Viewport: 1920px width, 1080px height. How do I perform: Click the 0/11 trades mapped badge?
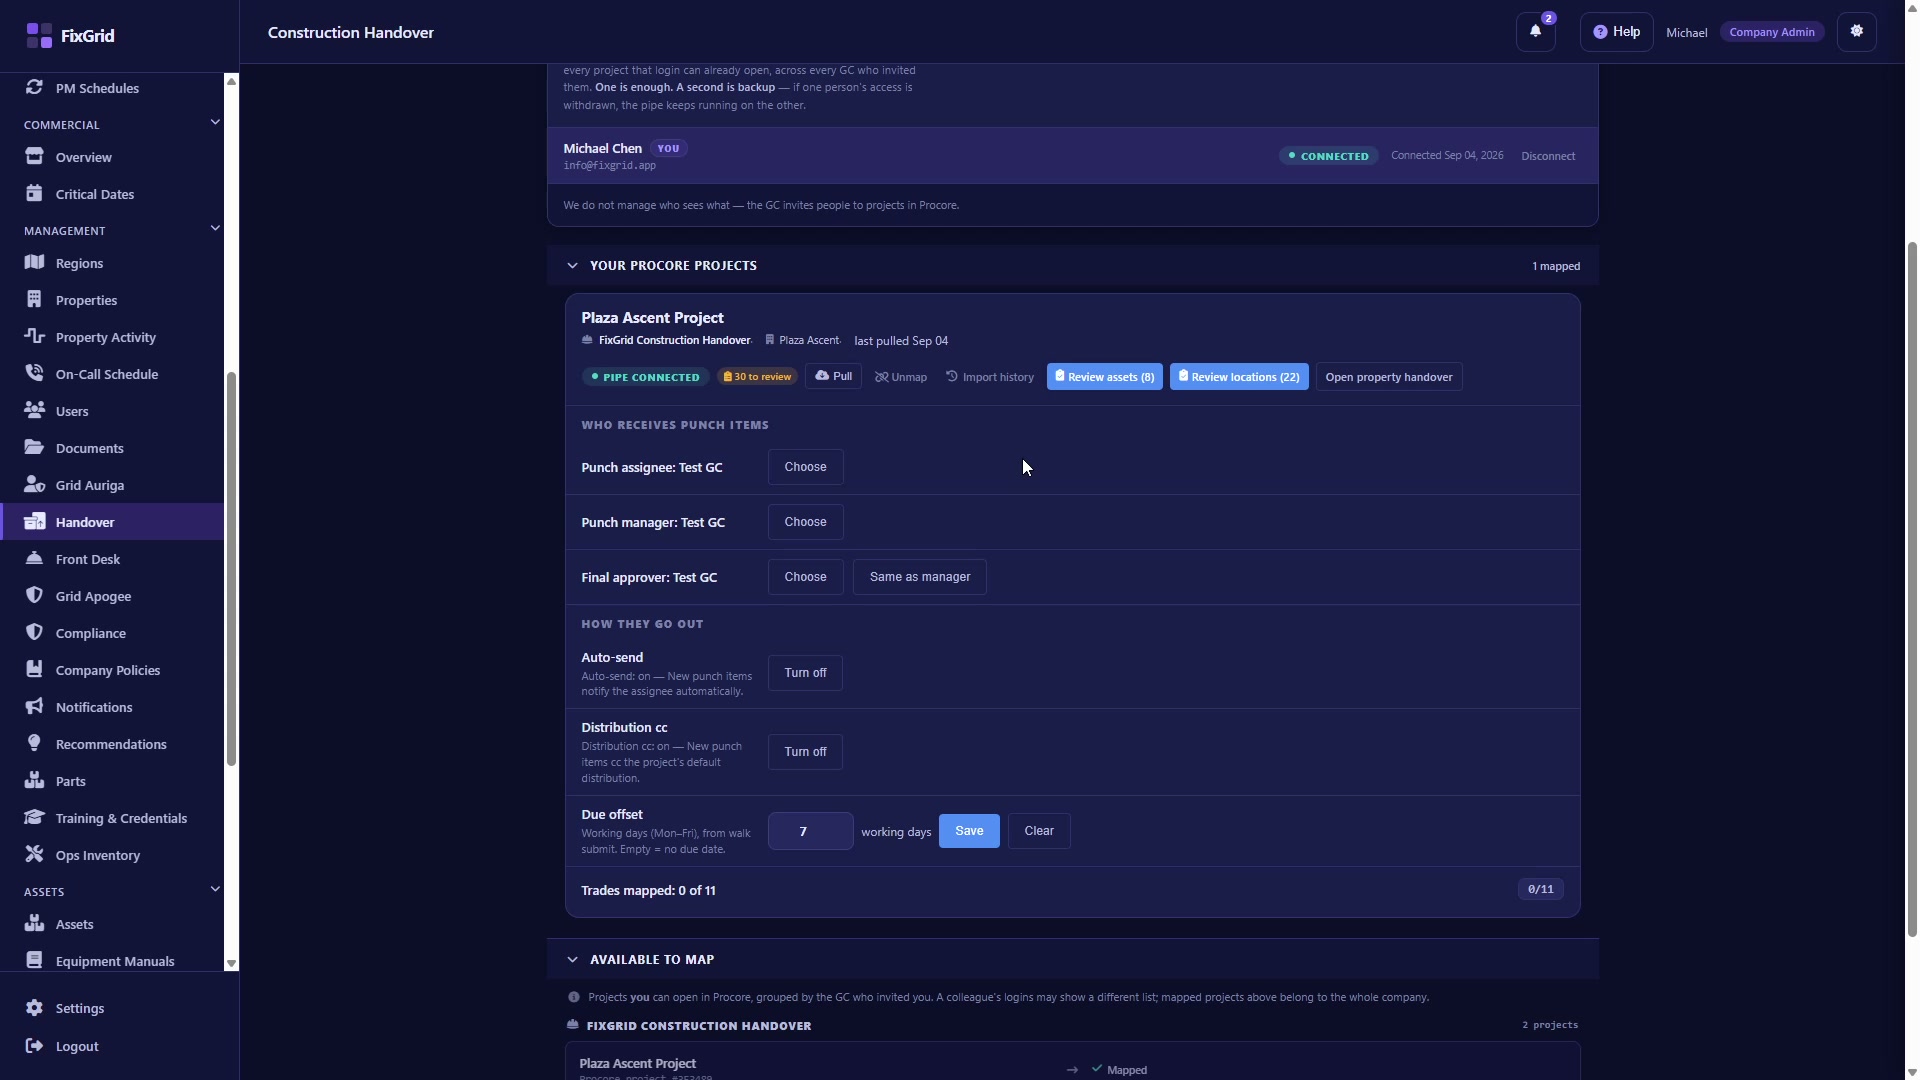(x=1540, y=889)
